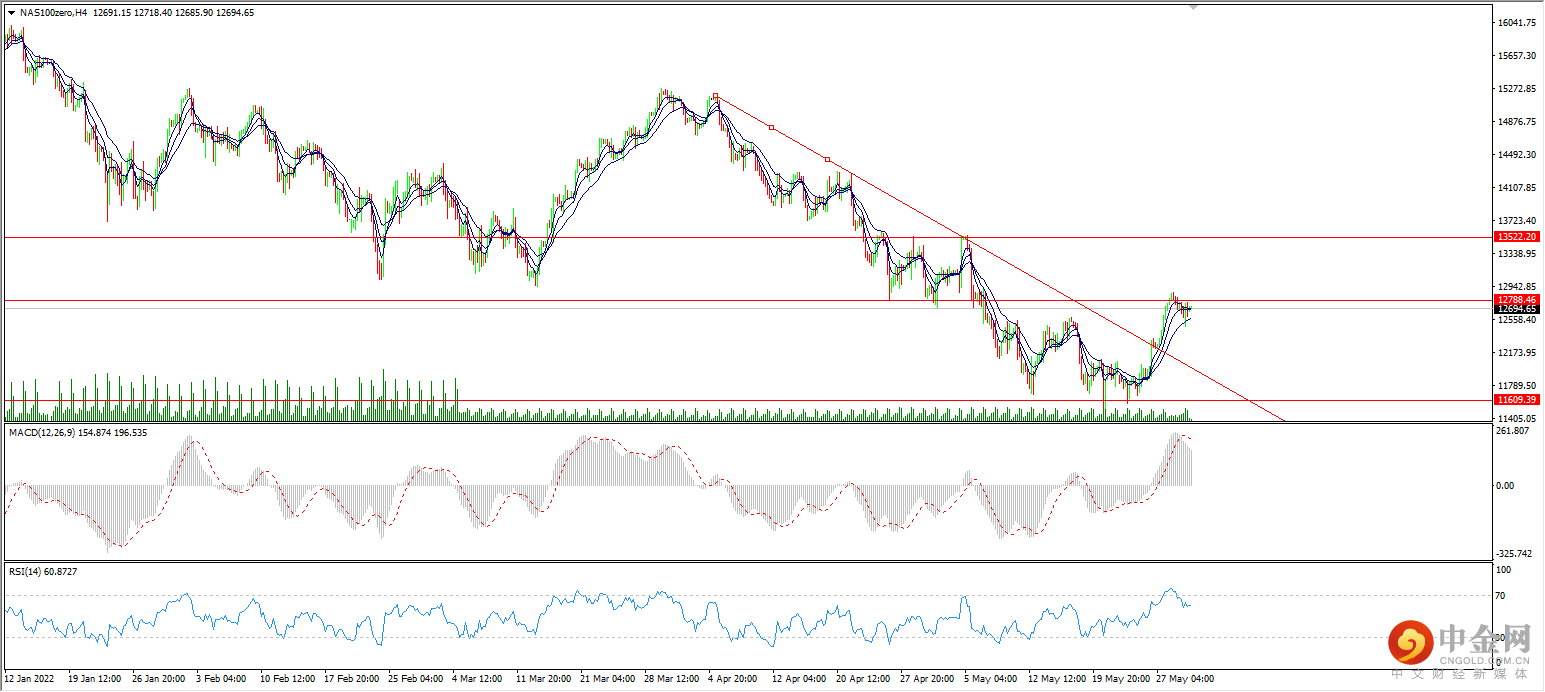
Task: Click the 12 May 12:00 time label
Action: (1055, 678)
